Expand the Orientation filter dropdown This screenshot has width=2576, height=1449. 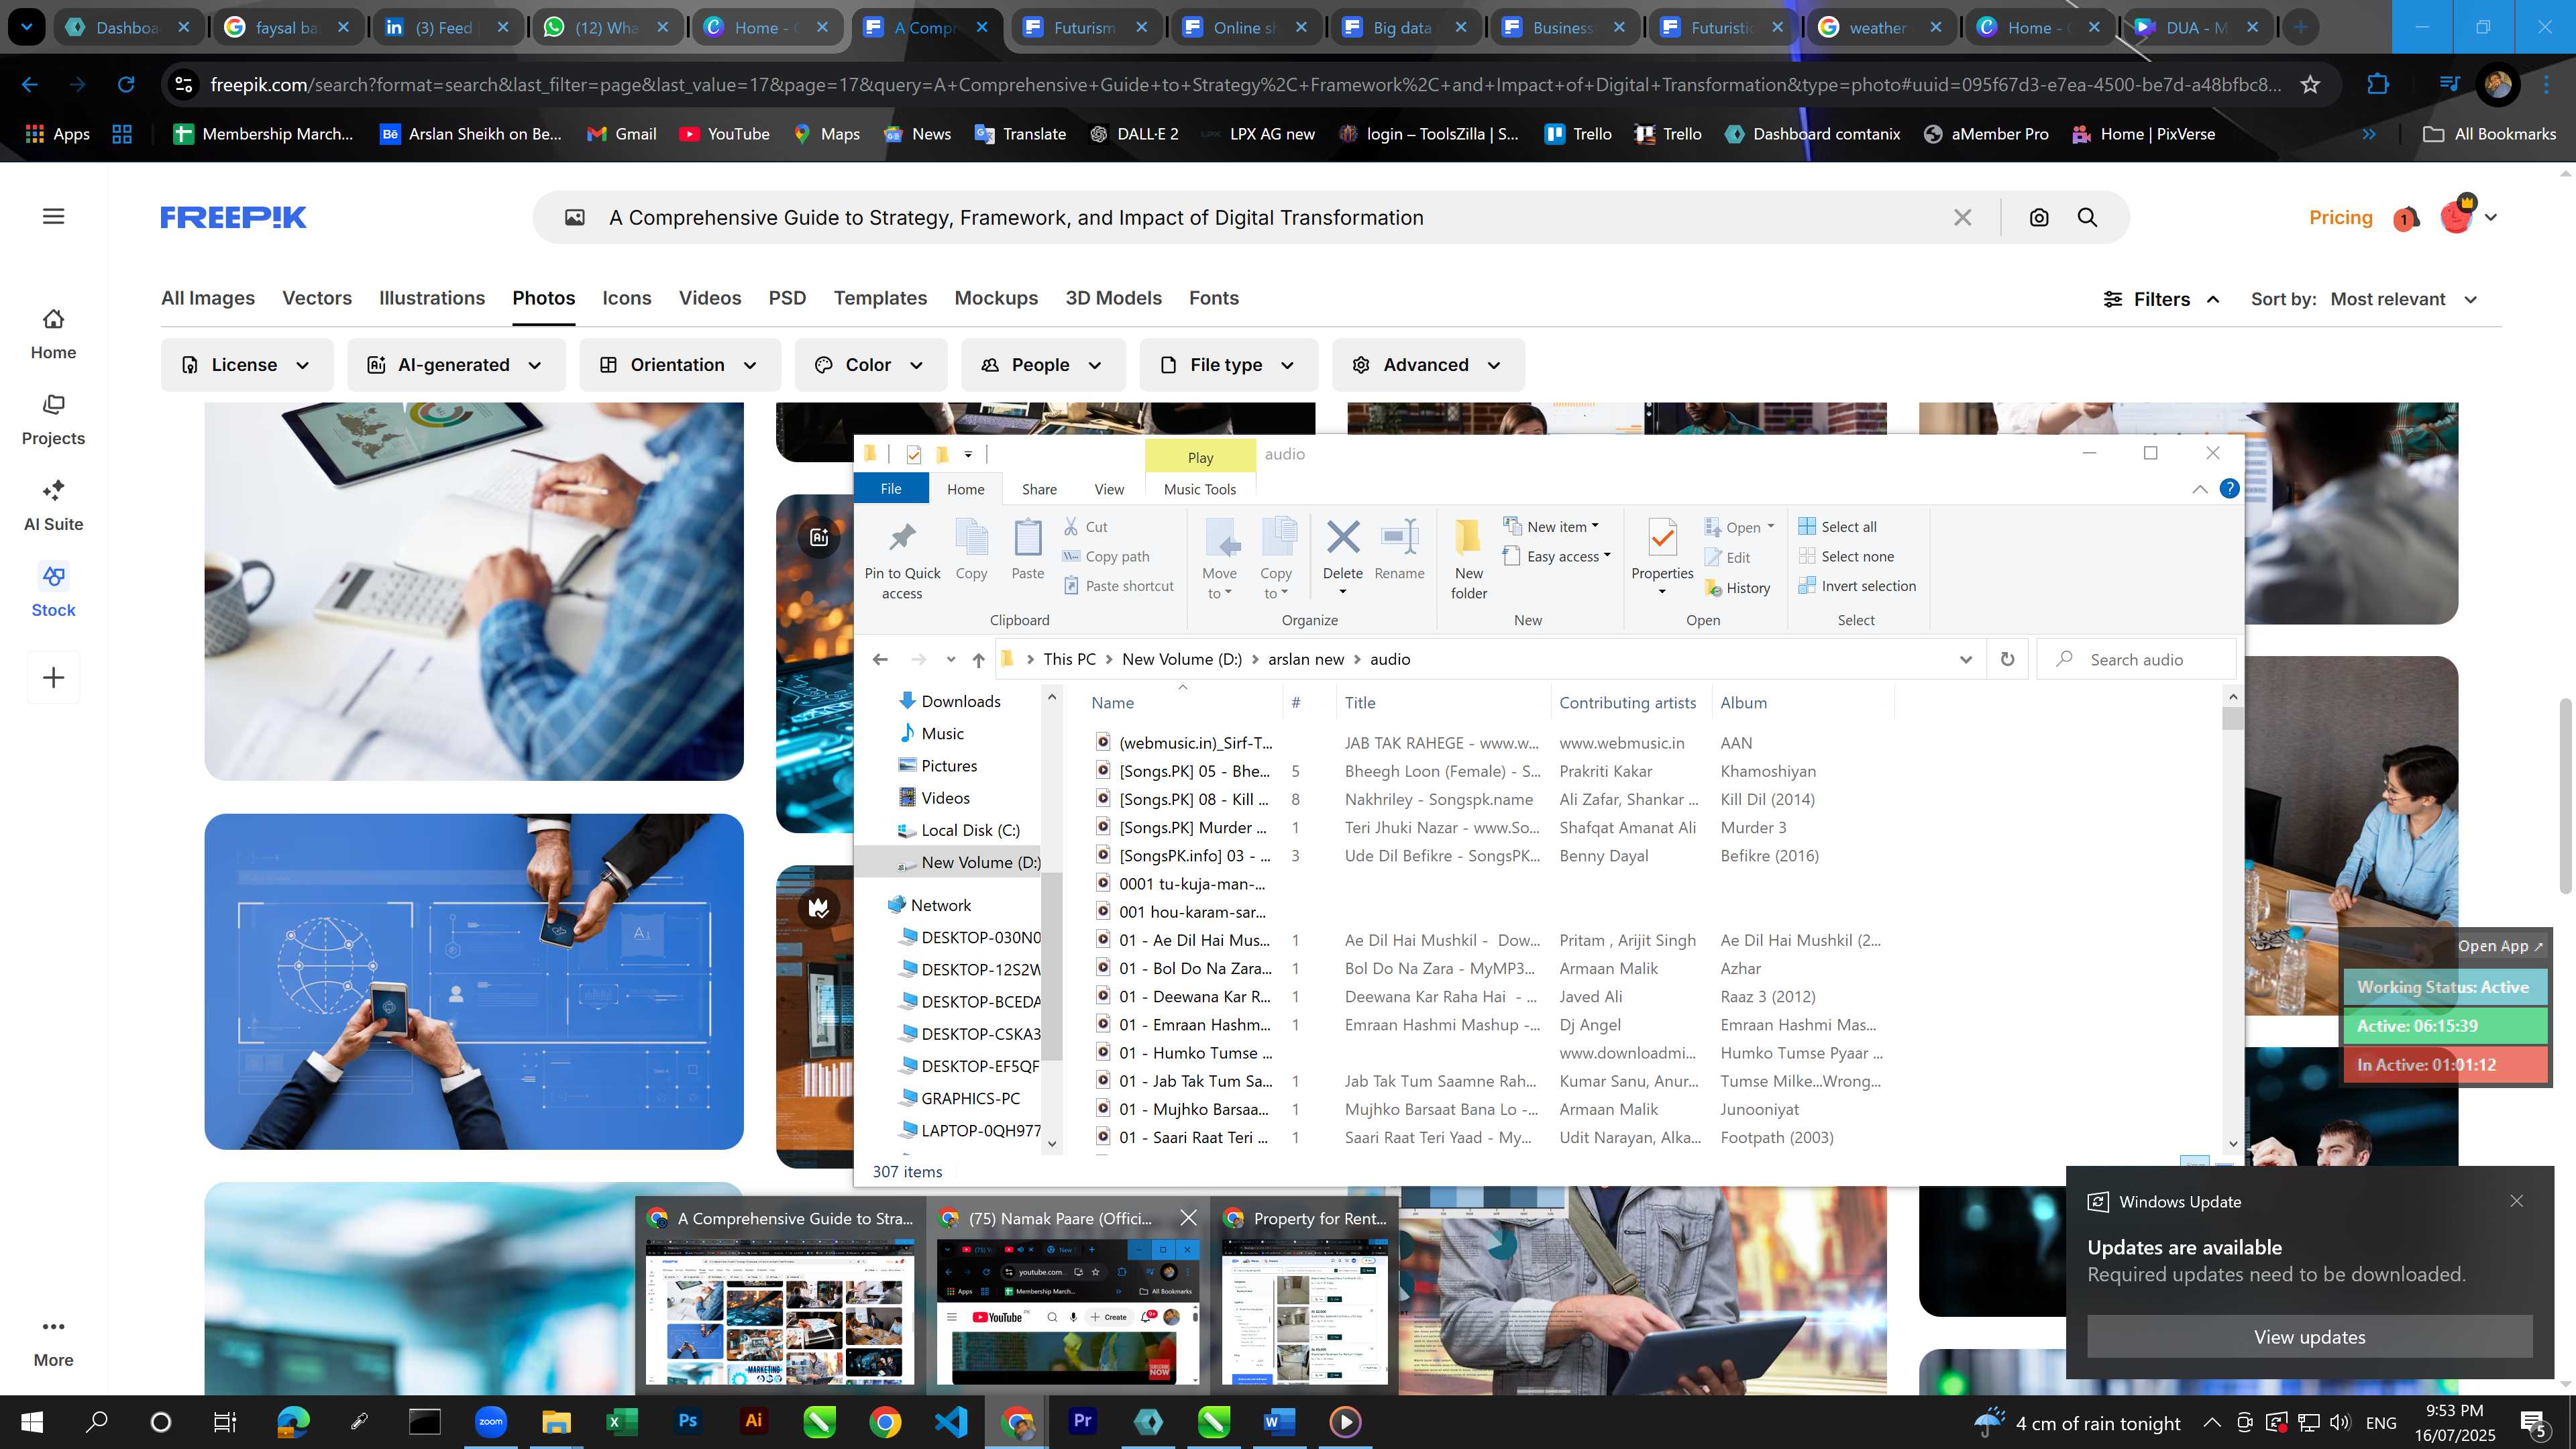tap(679, 365)
